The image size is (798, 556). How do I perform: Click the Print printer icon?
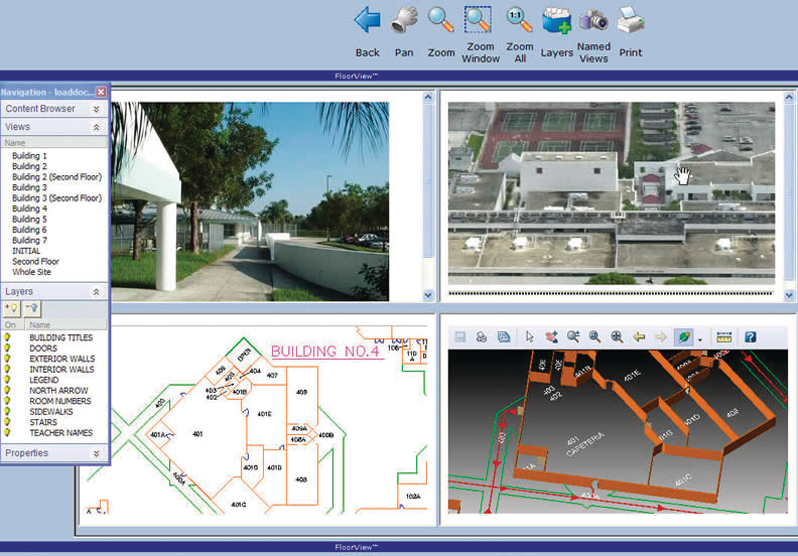[x=631, y=20]
